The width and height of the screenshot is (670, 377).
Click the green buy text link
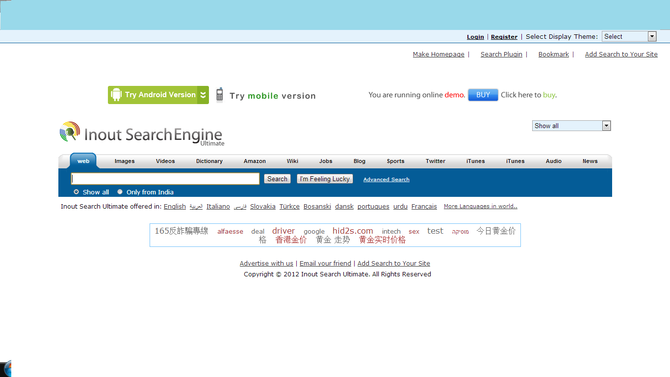pyautogui.click(x=549, y=95)
